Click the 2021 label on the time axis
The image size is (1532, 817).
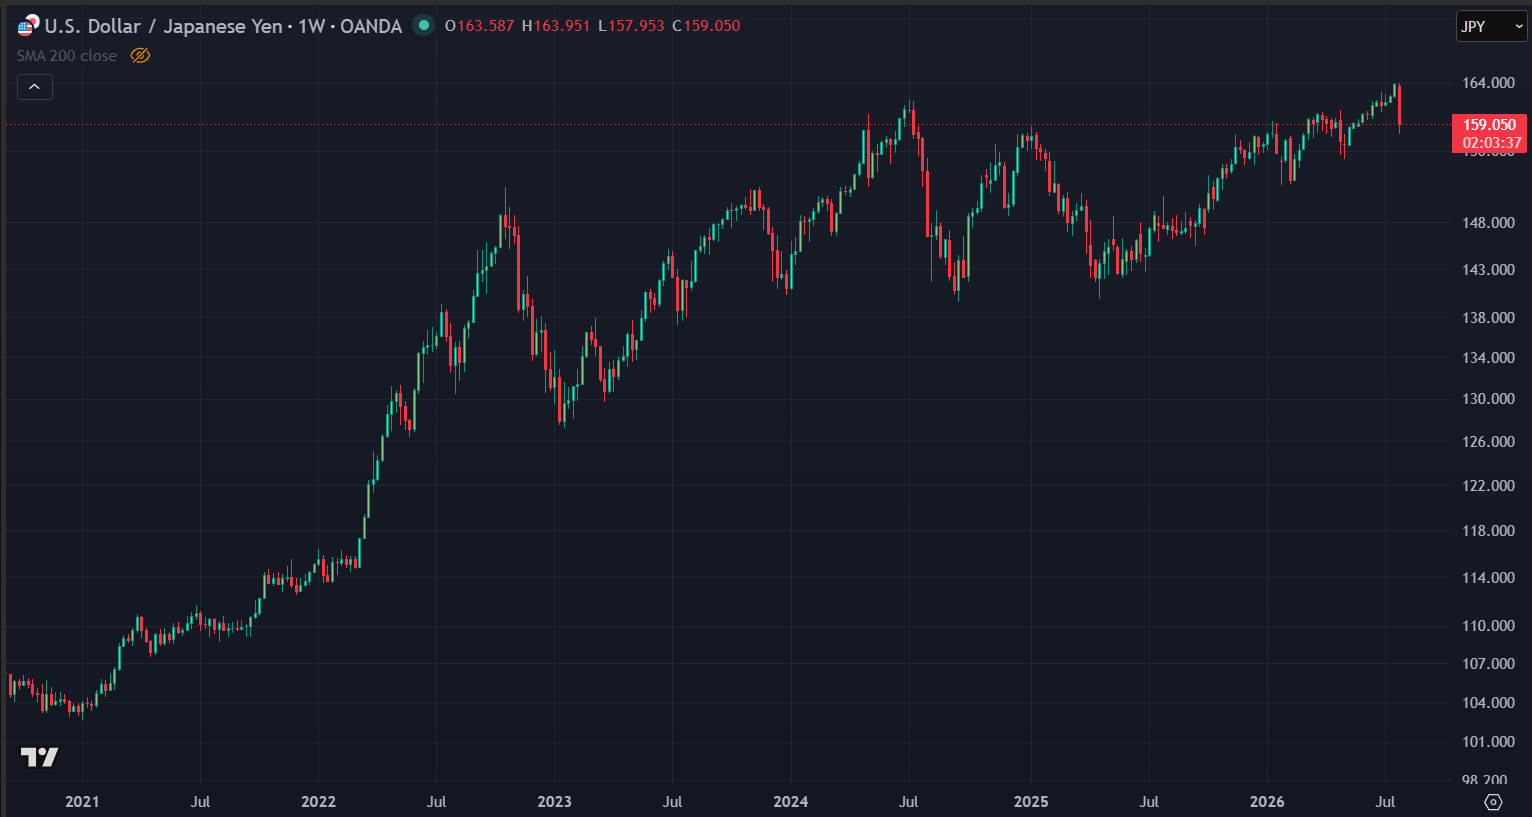(82, 802)
